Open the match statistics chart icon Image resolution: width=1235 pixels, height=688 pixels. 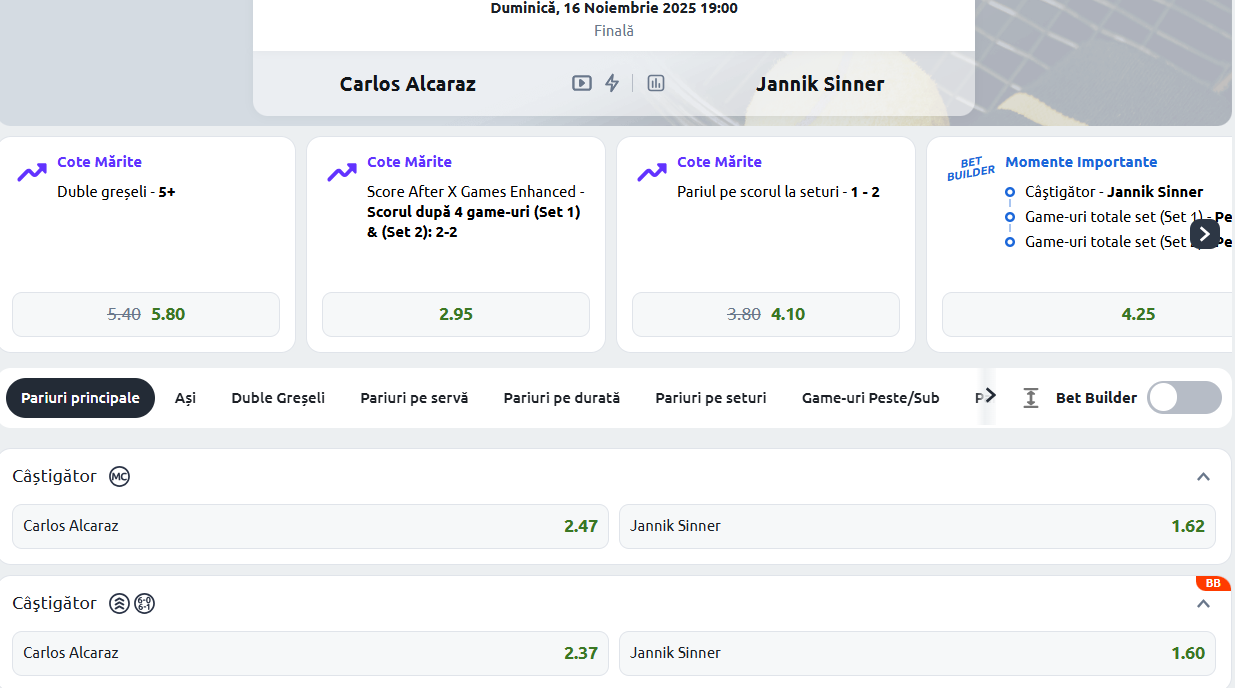click(656, 83)
